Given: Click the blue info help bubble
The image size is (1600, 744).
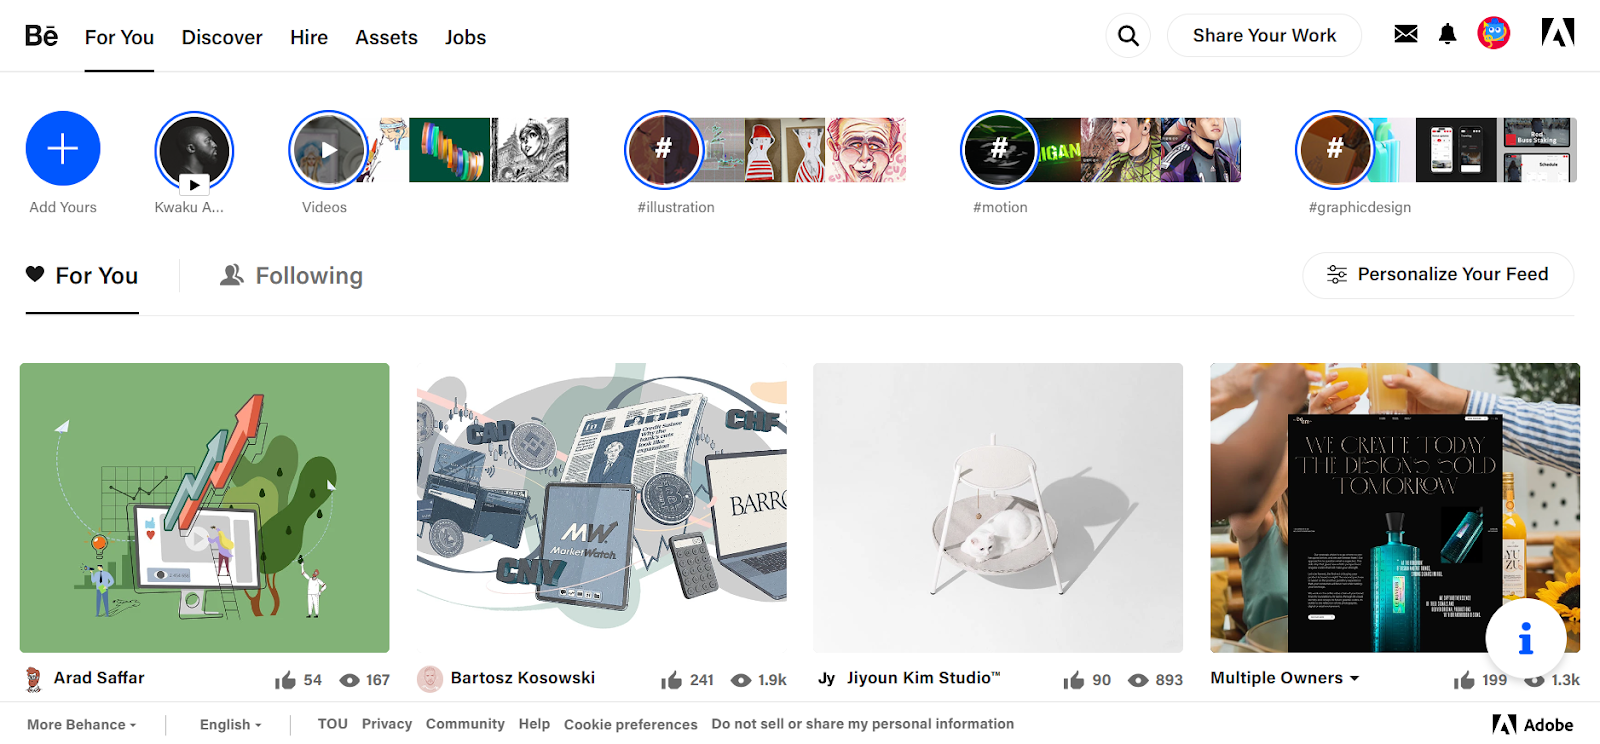Looking at the screenshot, I should [x=1526, y=638].
